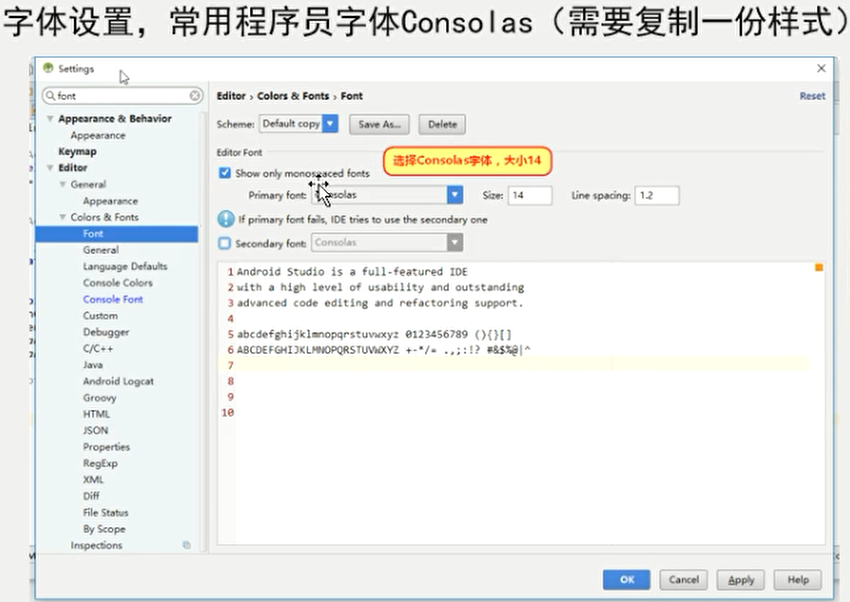Collapse the Appearance & Behavior tree node

point(50,119)
